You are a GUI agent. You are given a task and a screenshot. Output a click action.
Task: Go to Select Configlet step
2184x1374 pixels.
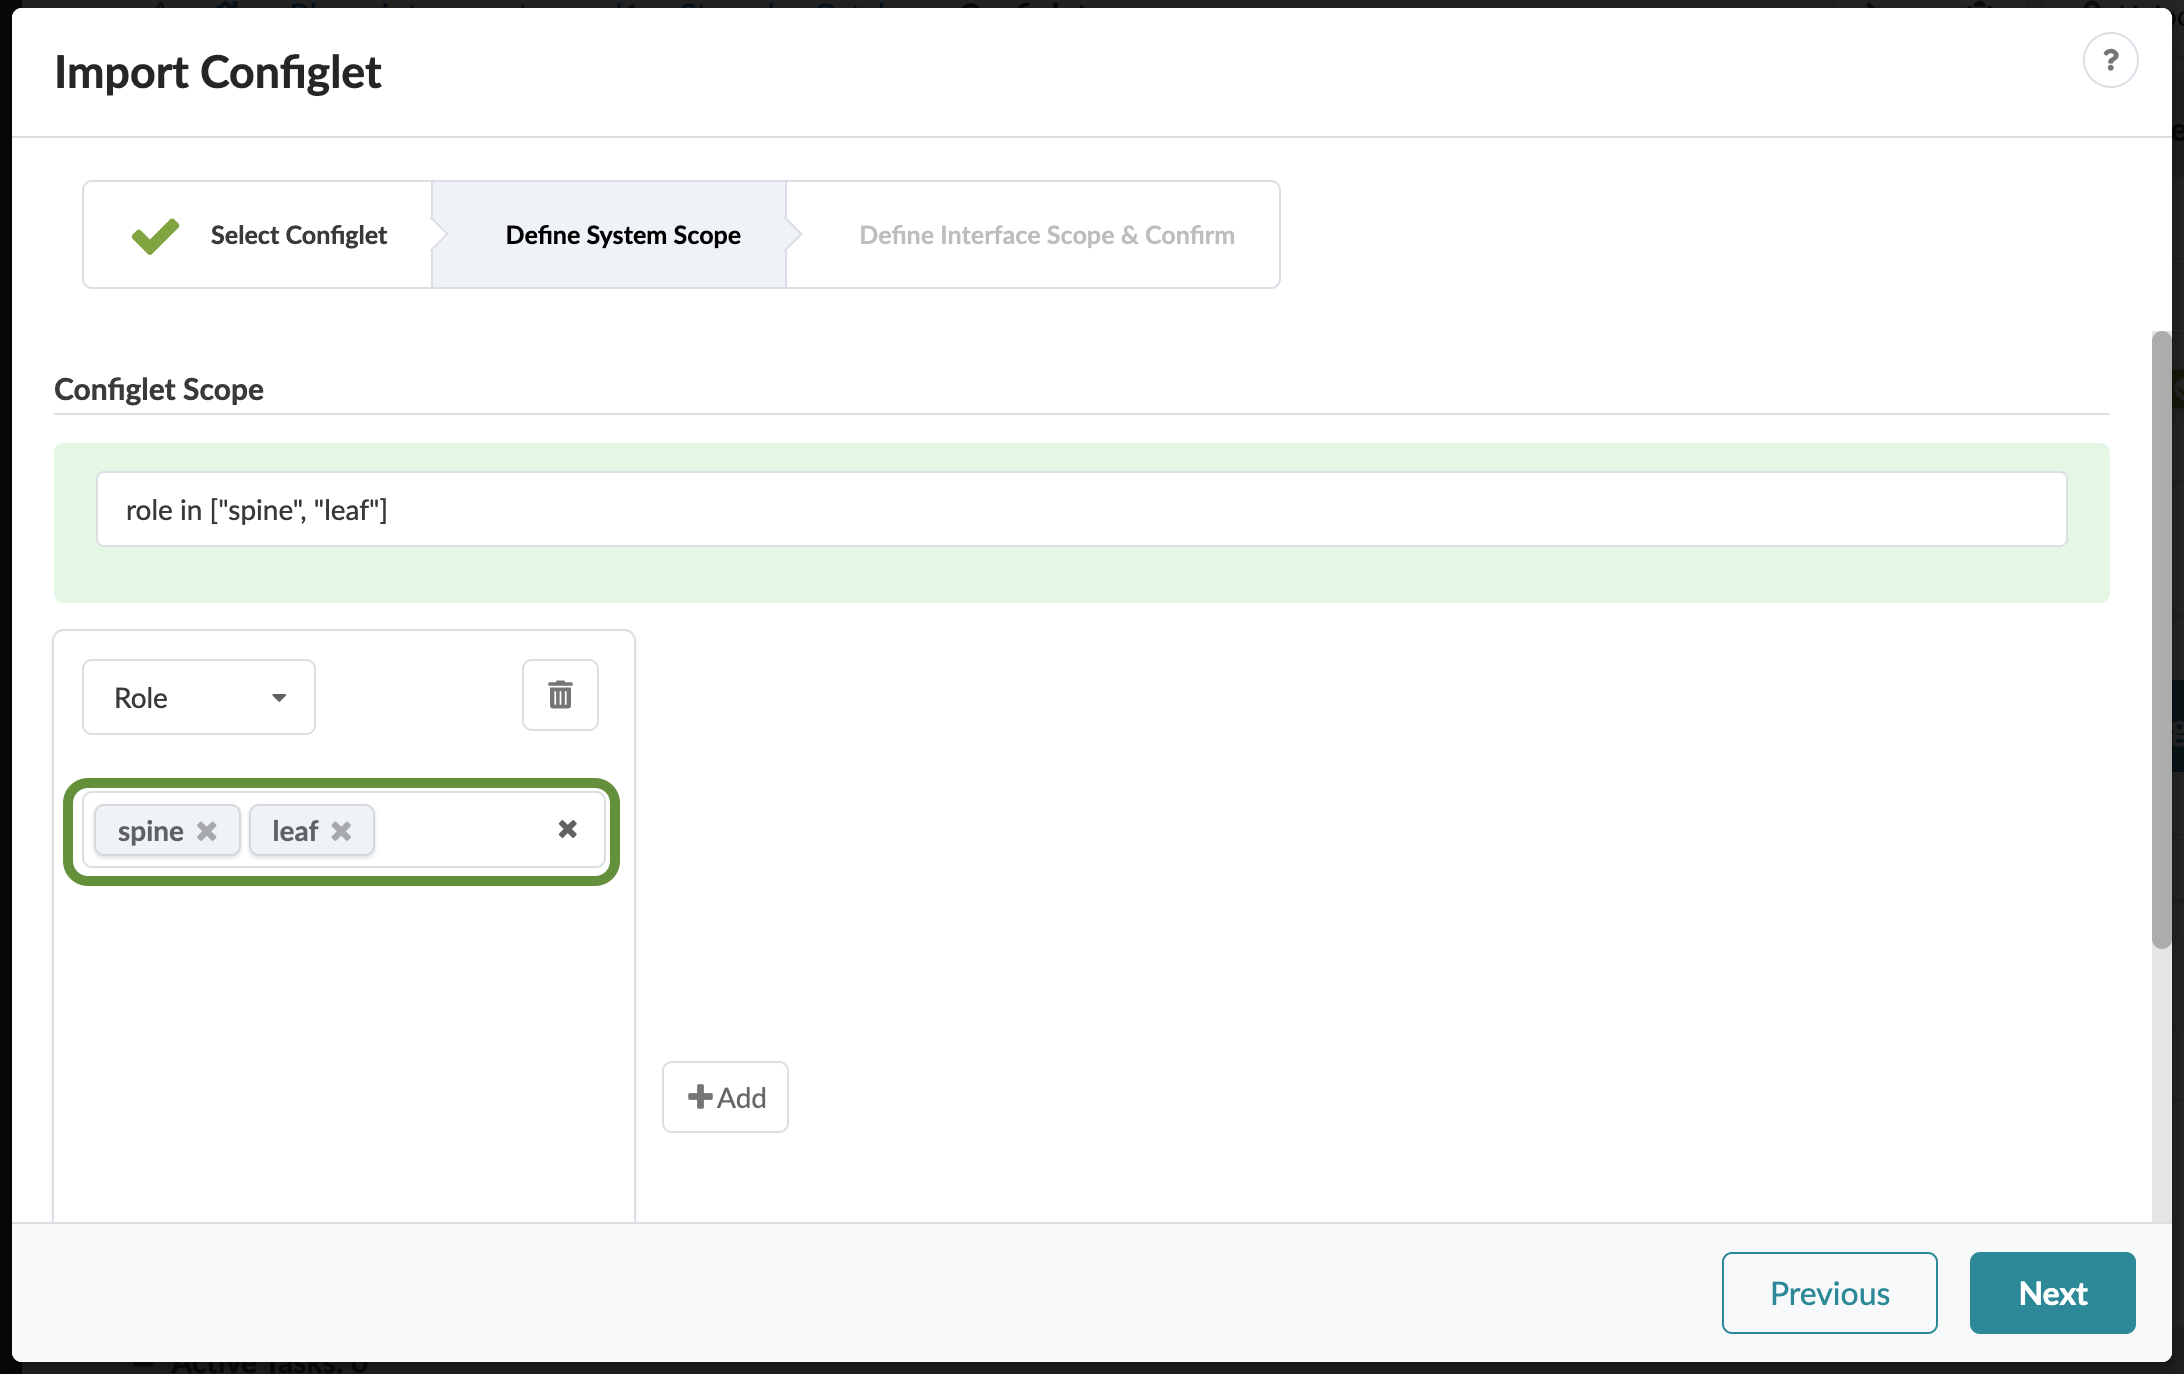pos(258,235)
